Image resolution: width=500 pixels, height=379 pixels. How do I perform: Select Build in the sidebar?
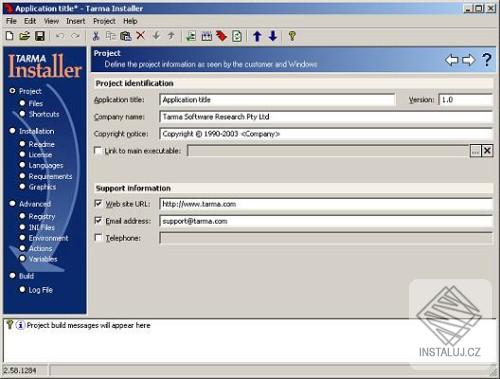pyautogui.click(x=26, y=276)
